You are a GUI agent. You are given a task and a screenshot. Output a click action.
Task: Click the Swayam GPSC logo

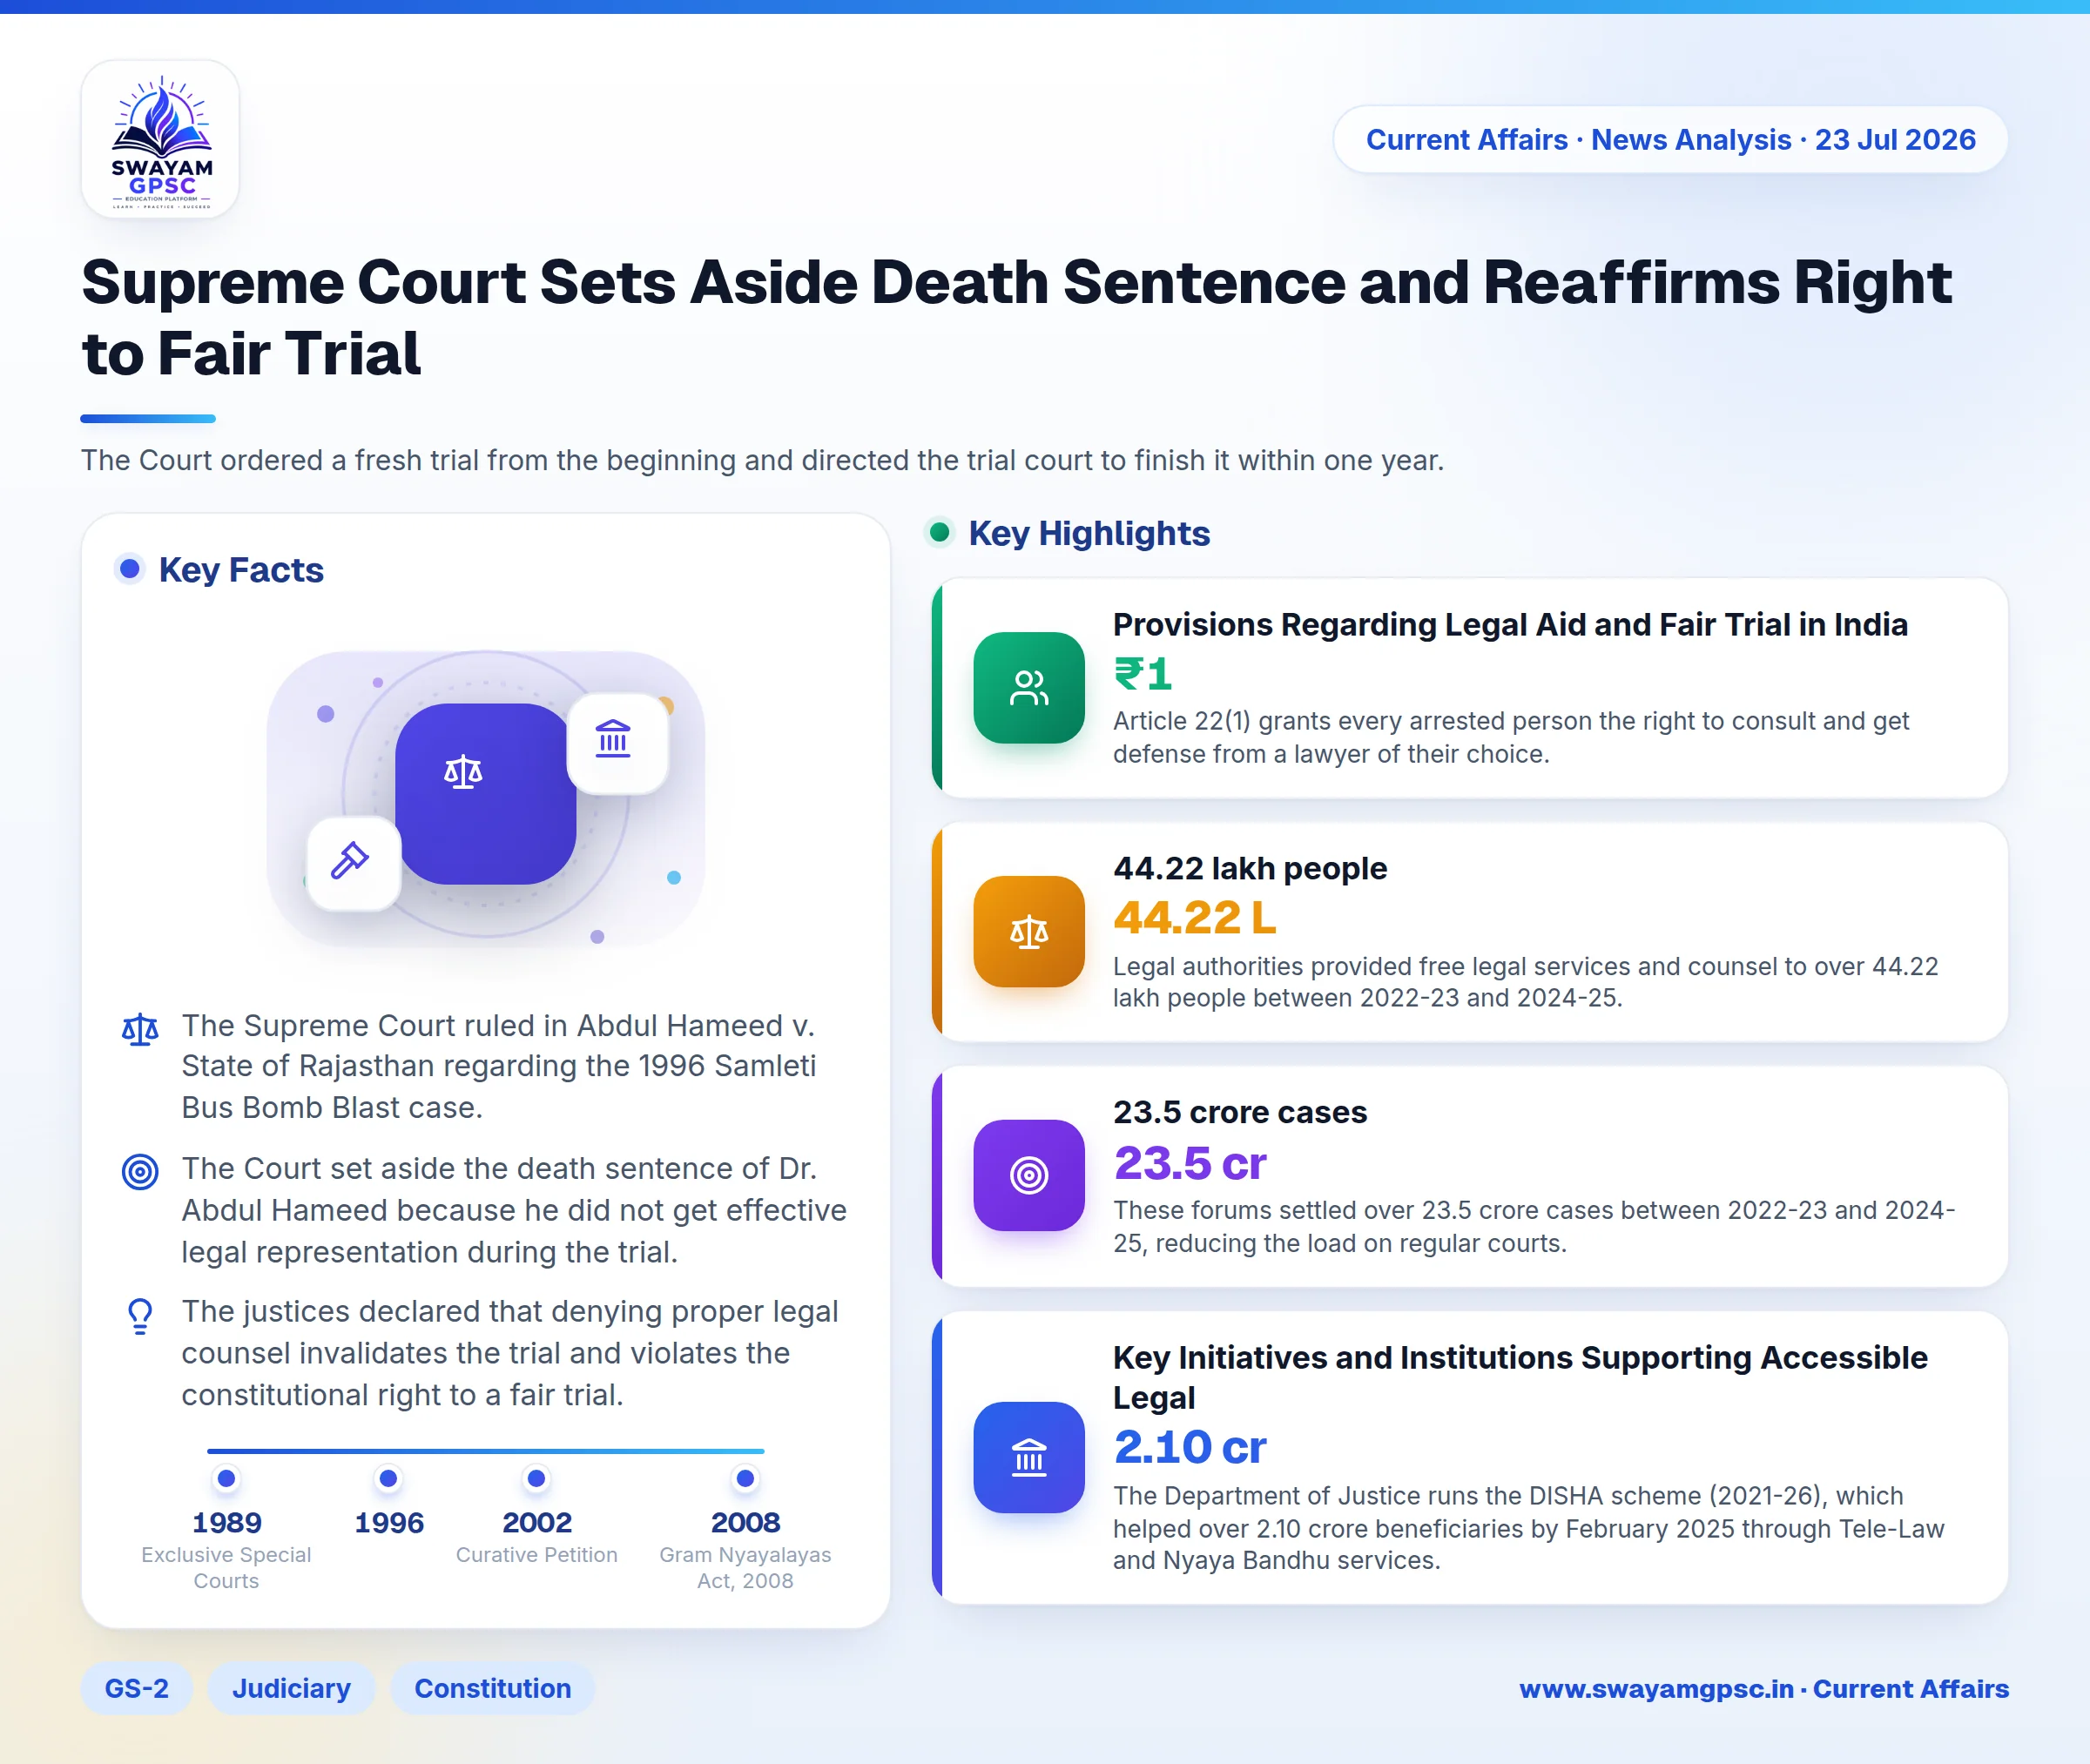tap(160, 139)
